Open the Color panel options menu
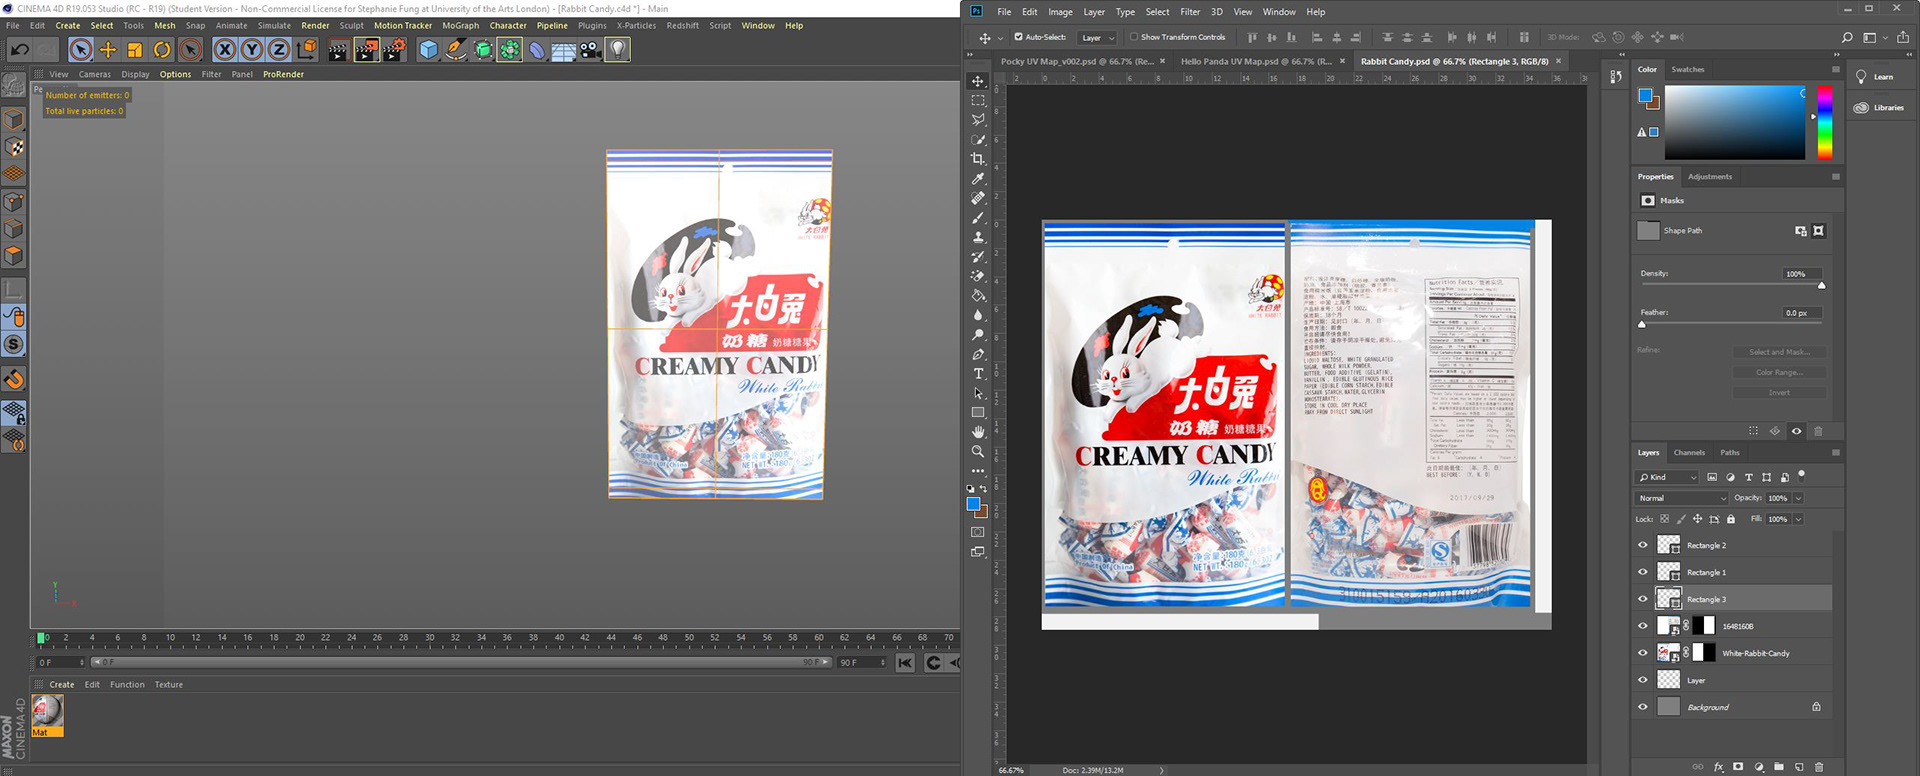This screenshot has width=1920, height=776. 1835,69
